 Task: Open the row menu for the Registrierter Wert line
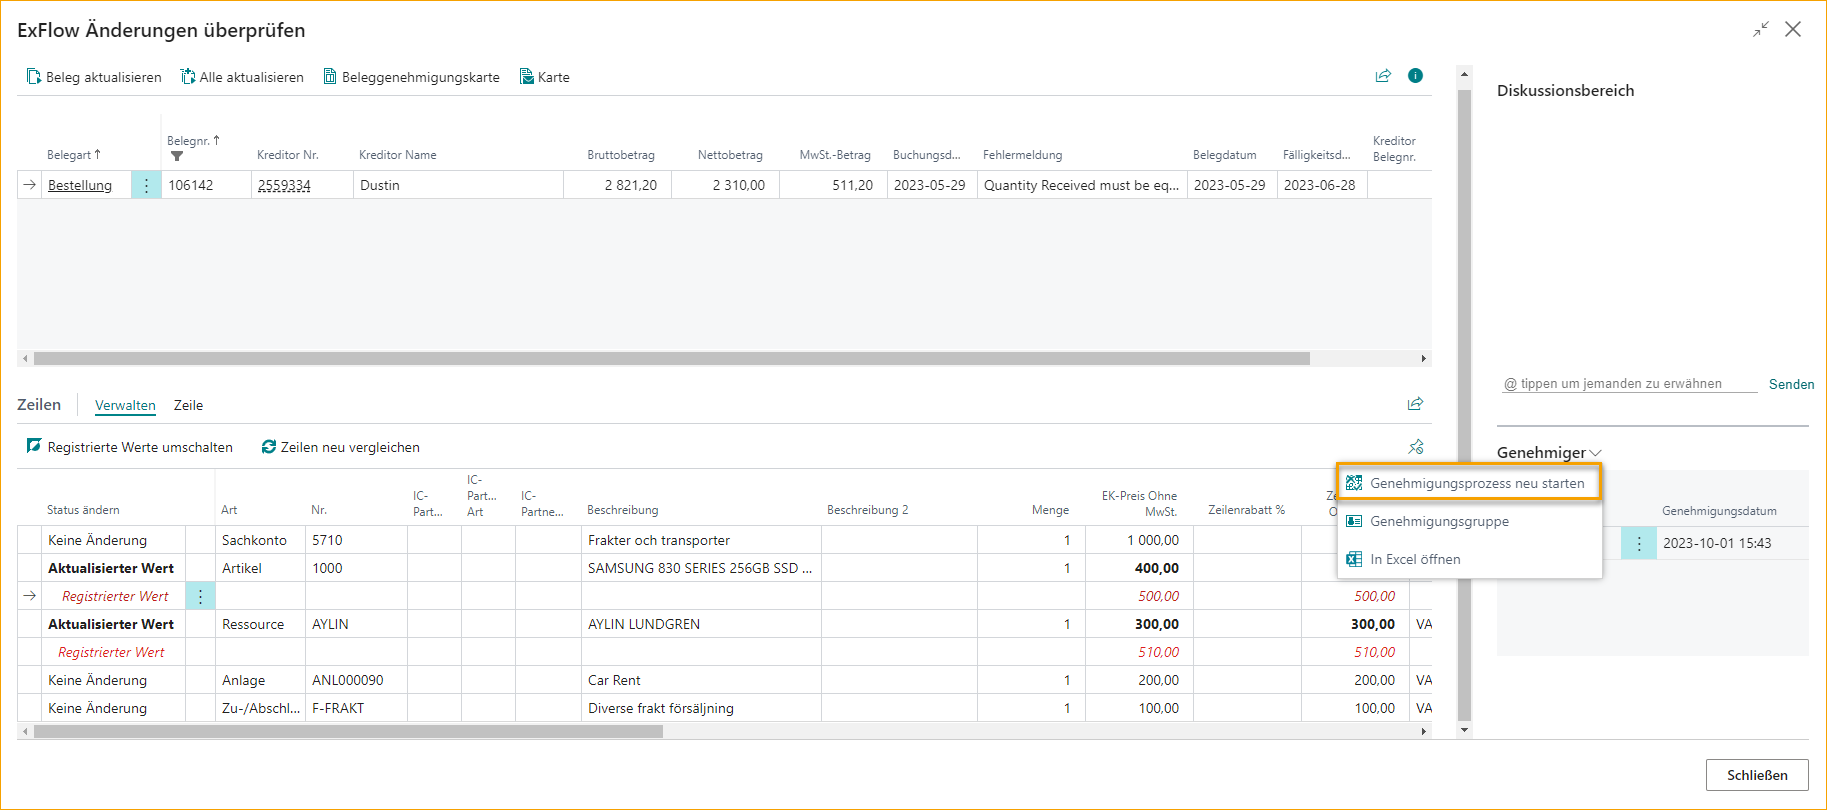coord(200,596)
